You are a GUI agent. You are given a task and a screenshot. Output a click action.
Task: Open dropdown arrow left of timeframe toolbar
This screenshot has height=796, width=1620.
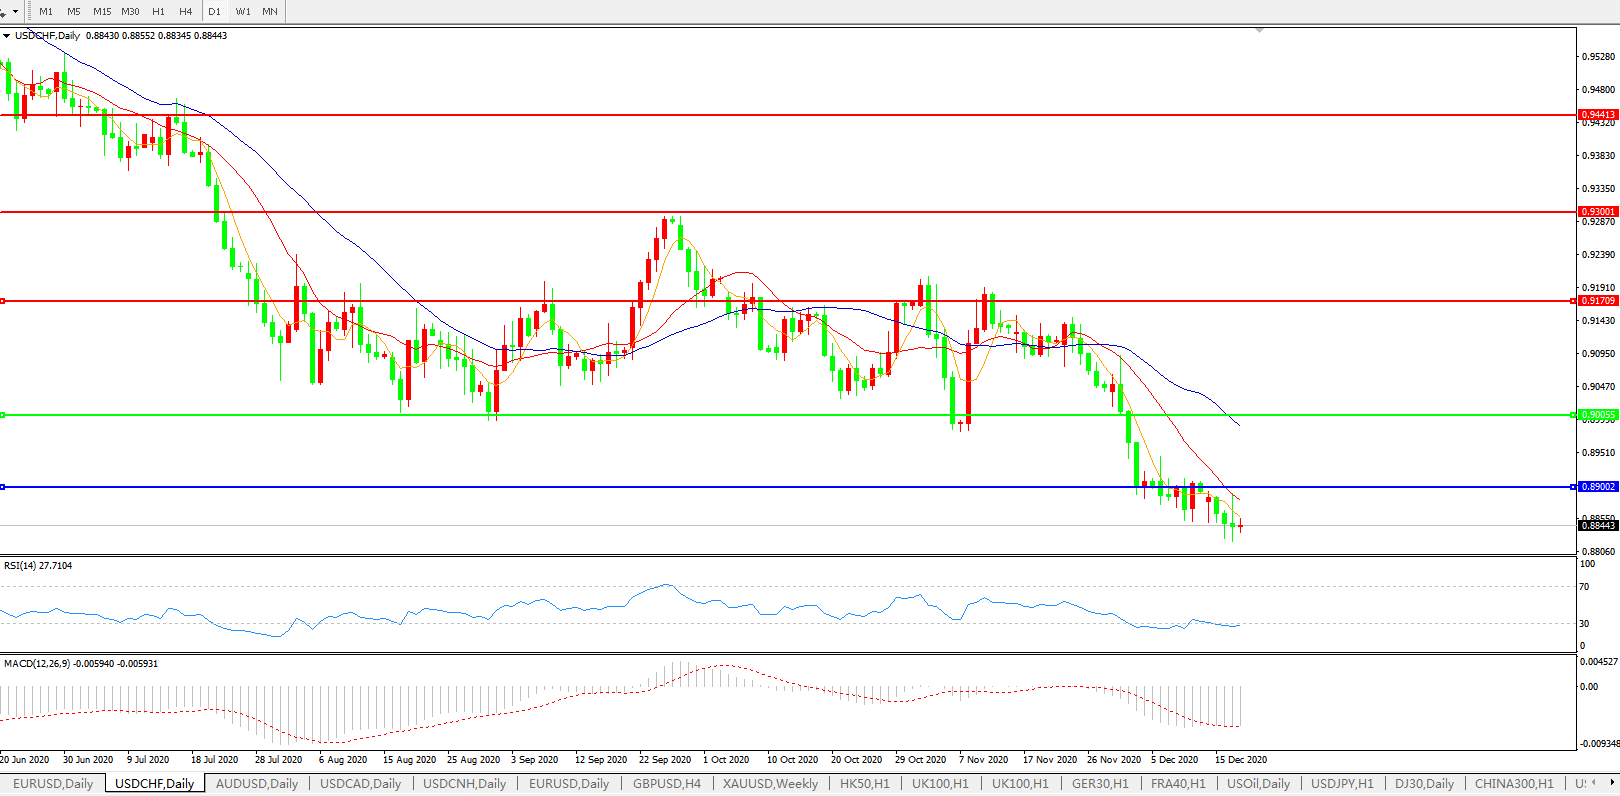coord(14,11)
